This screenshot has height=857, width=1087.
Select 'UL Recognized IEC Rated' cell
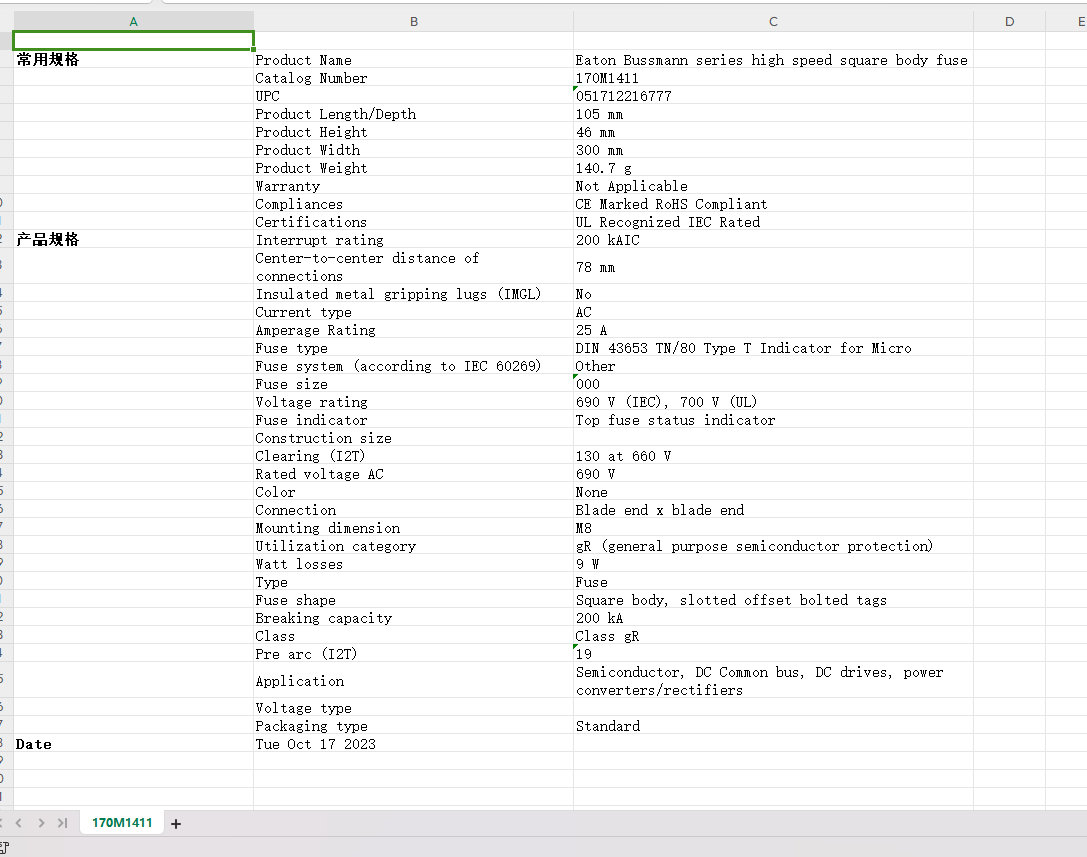click(774, 222)
